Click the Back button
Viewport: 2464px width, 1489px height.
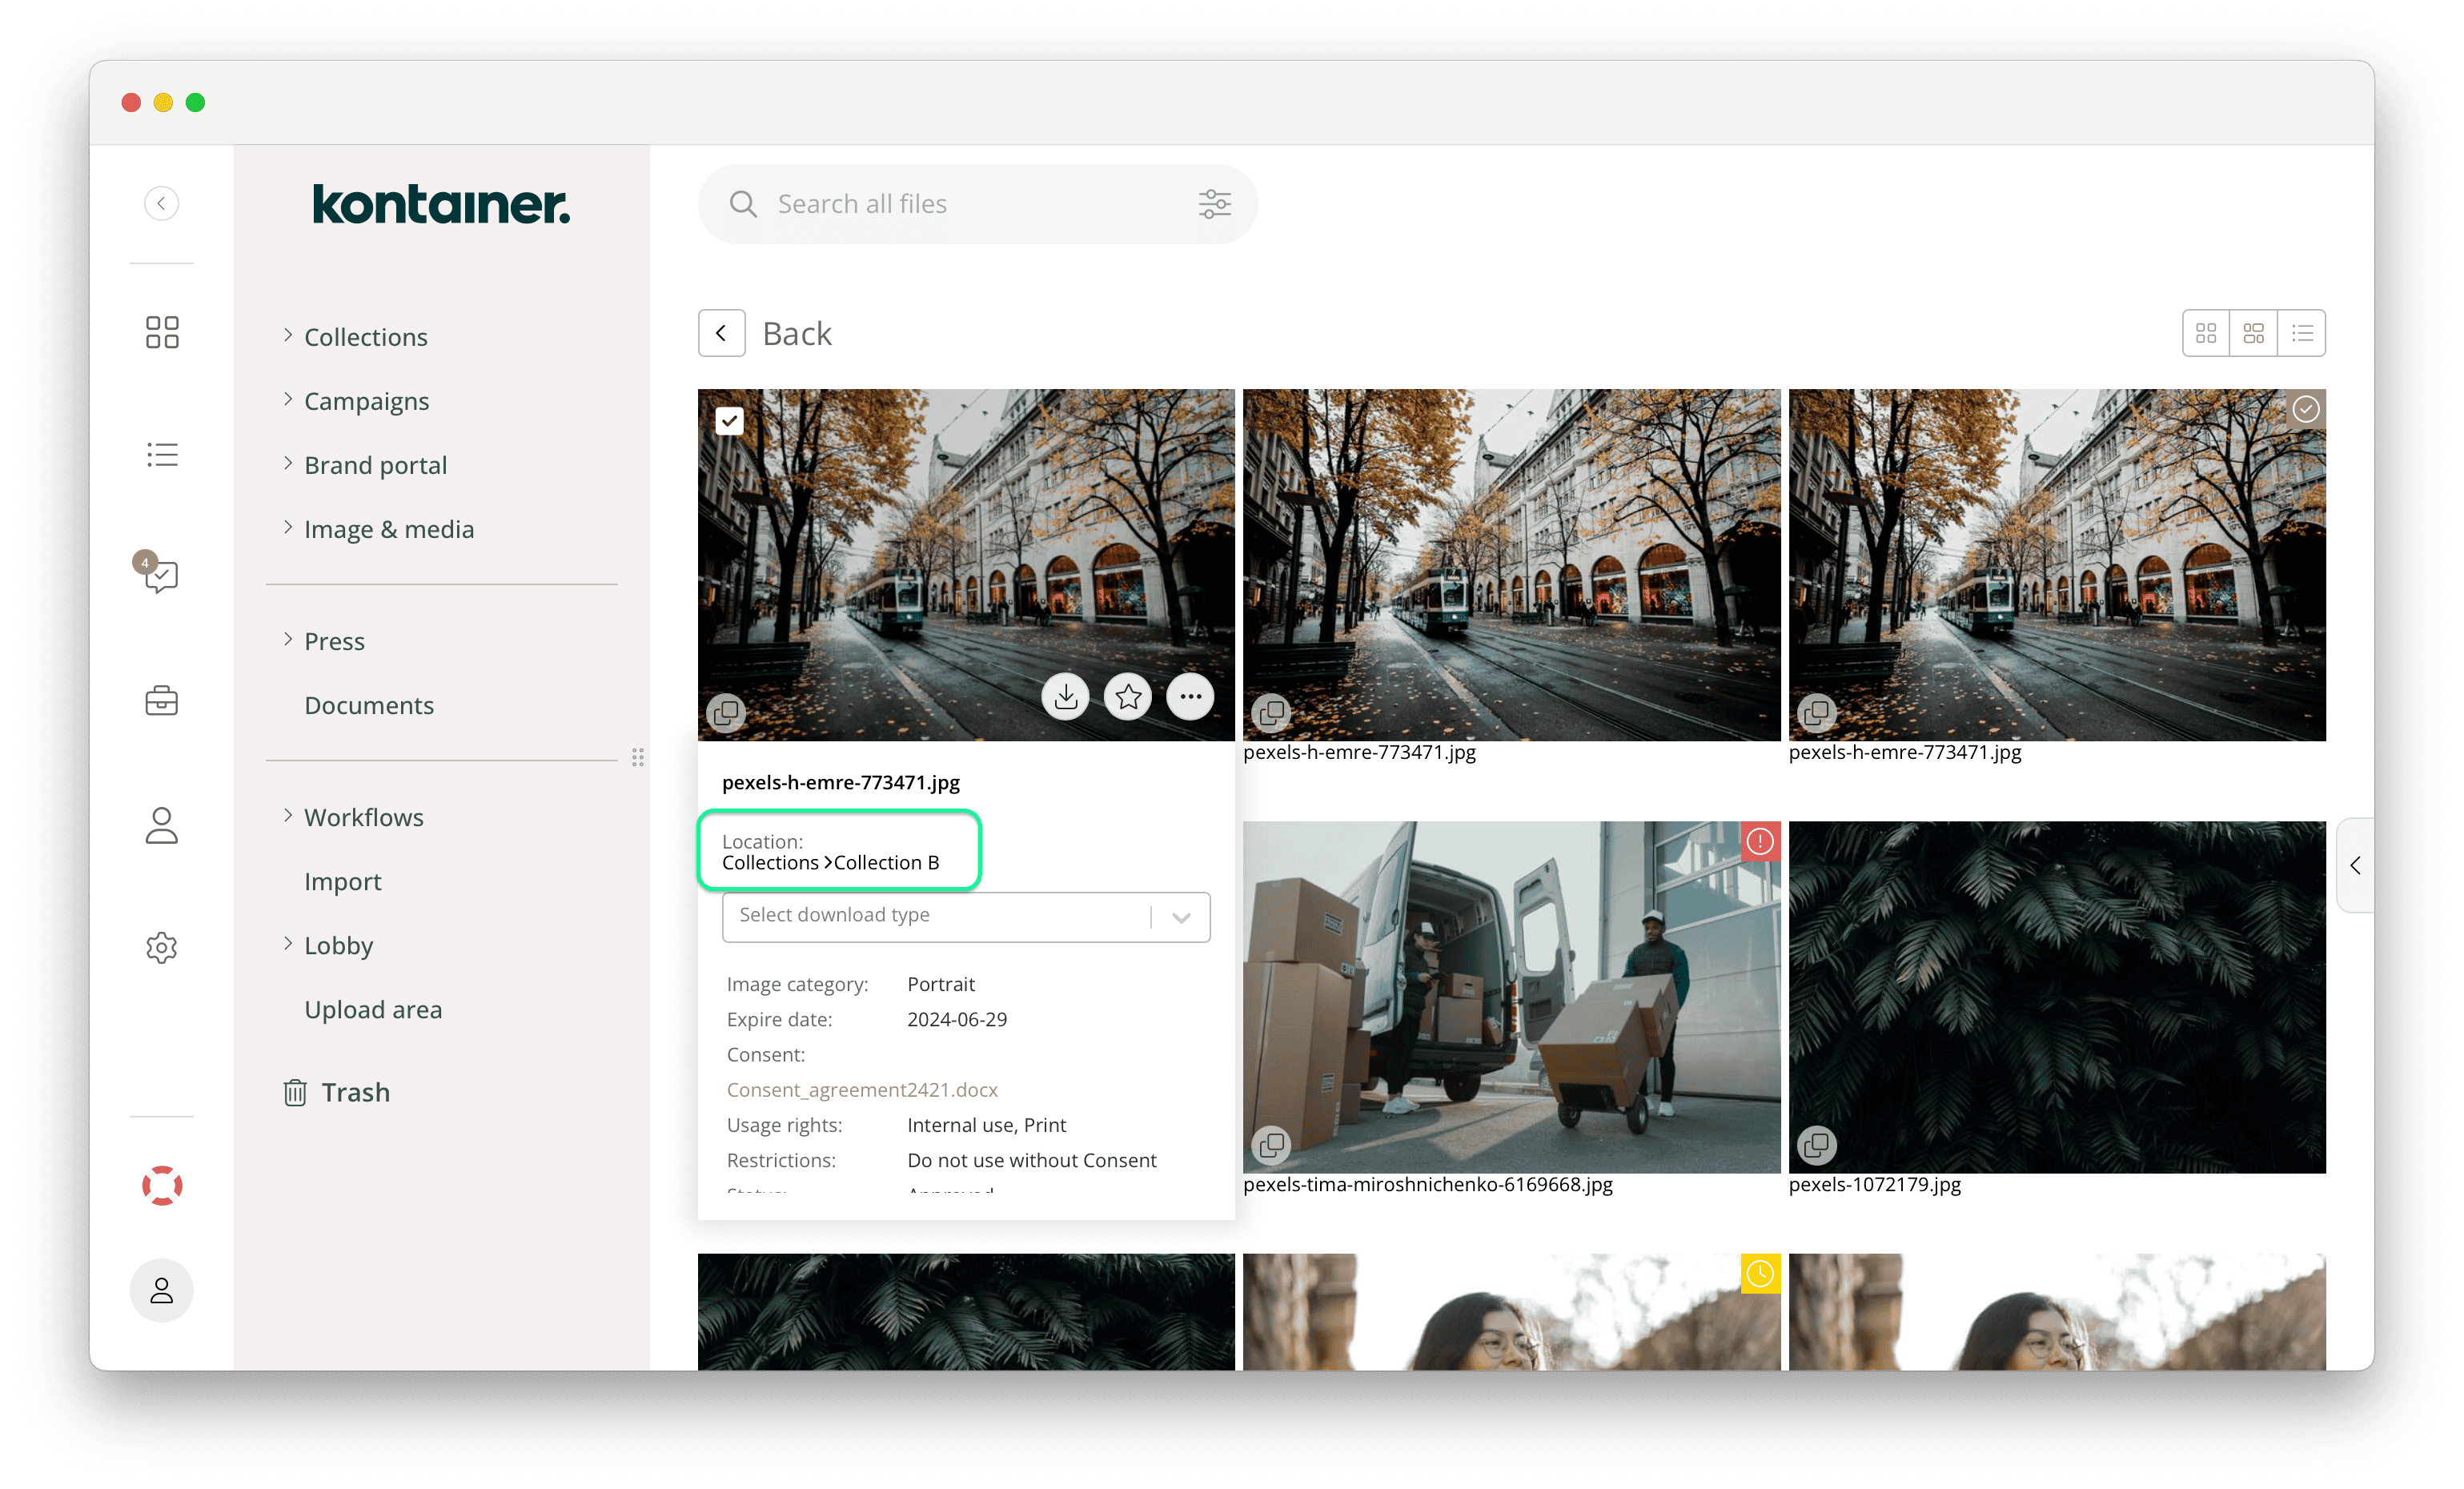tap(721, 333)
